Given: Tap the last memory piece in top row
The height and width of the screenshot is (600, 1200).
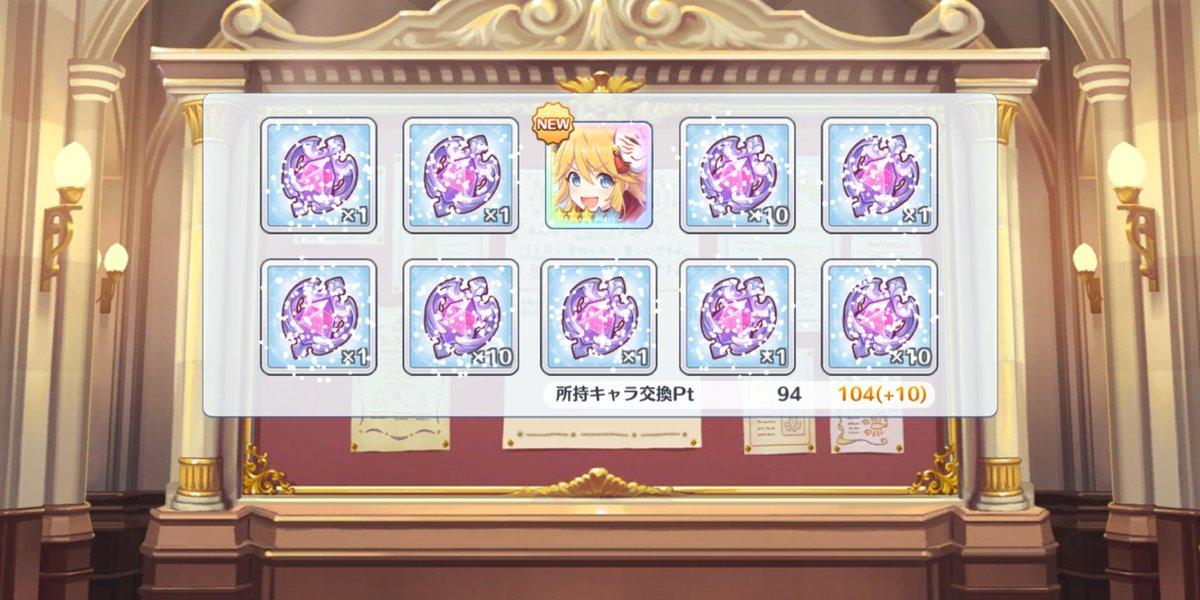Looking at the screenshot, I should click(879, 175).
